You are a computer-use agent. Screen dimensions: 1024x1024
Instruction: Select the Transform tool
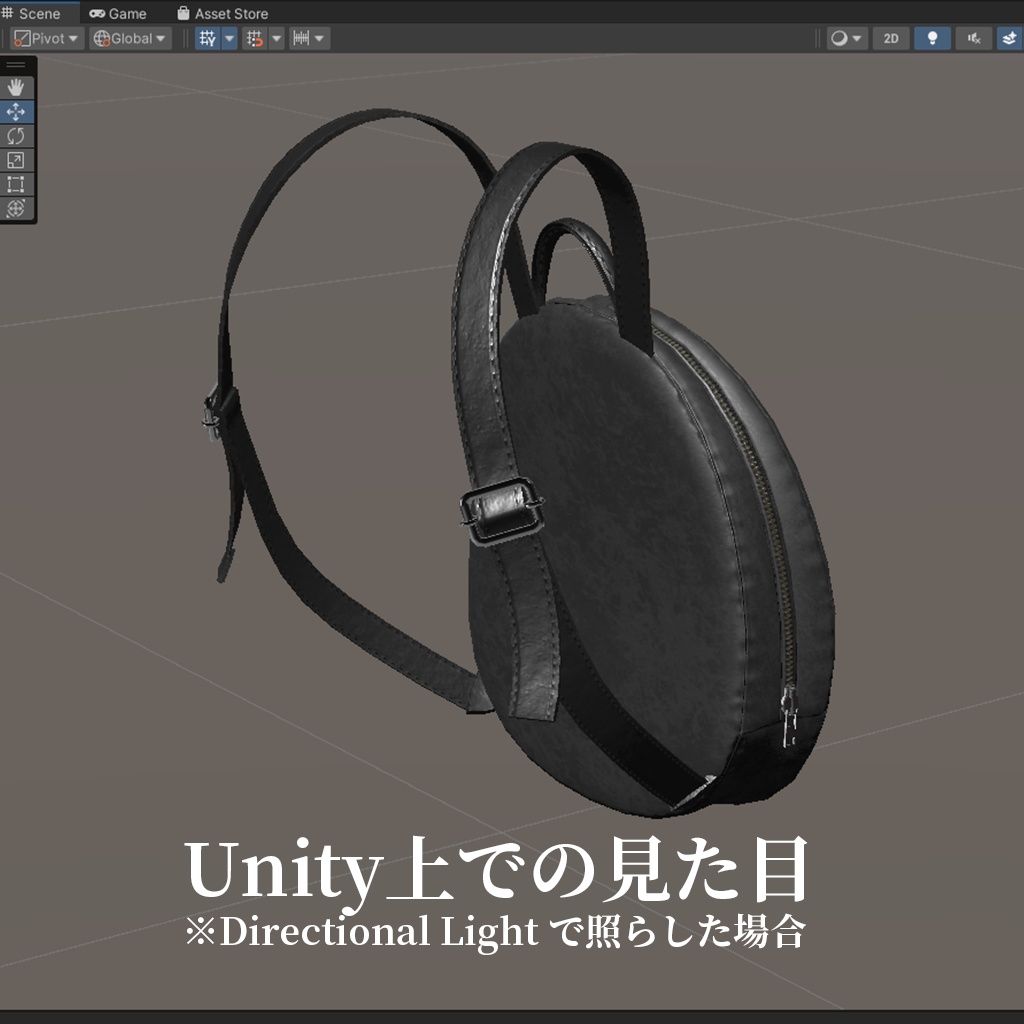(x=16, y=208)
